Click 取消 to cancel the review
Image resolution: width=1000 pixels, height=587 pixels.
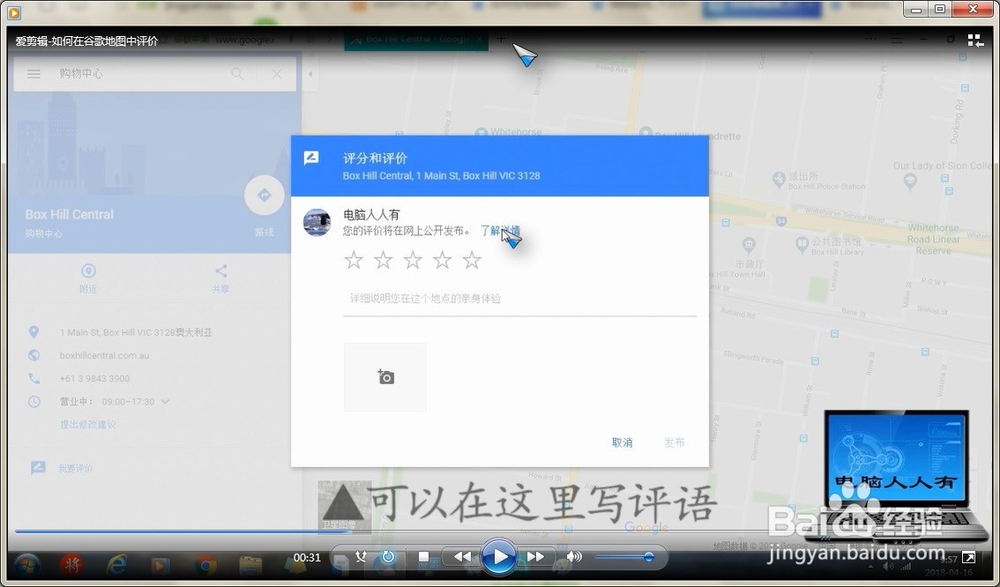coord(622,442)
